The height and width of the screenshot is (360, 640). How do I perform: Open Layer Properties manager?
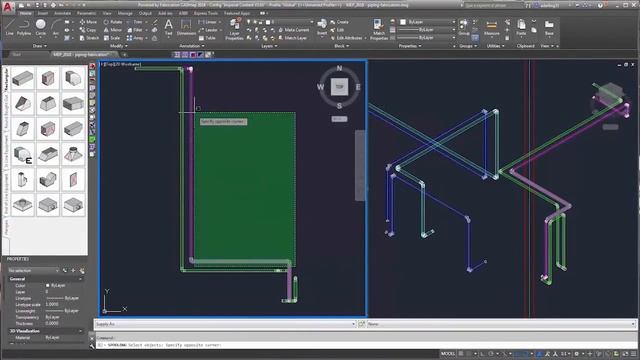(234, 29)
